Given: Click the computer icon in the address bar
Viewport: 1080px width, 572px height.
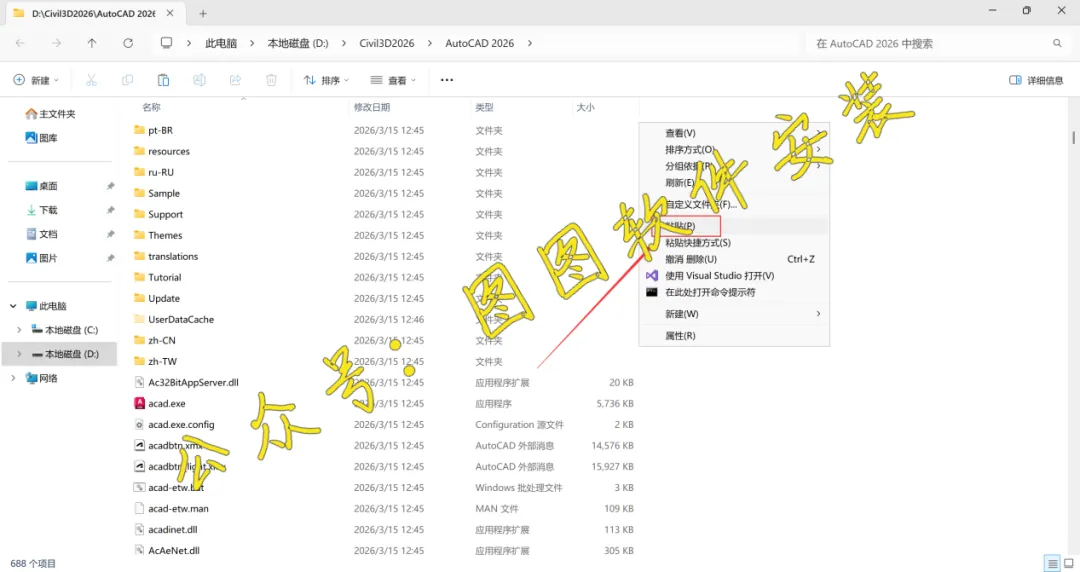Looking at the screenshot, I should coord(166,43).
